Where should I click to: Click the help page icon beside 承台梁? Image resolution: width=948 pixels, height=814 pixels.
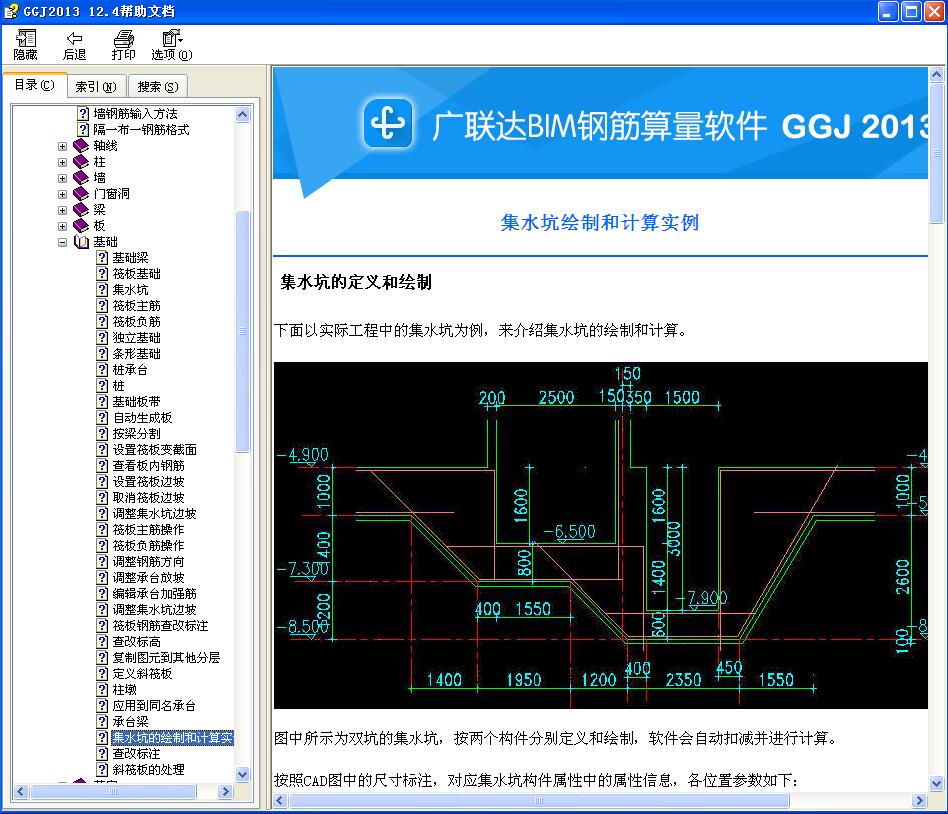[x=103, y=721]
